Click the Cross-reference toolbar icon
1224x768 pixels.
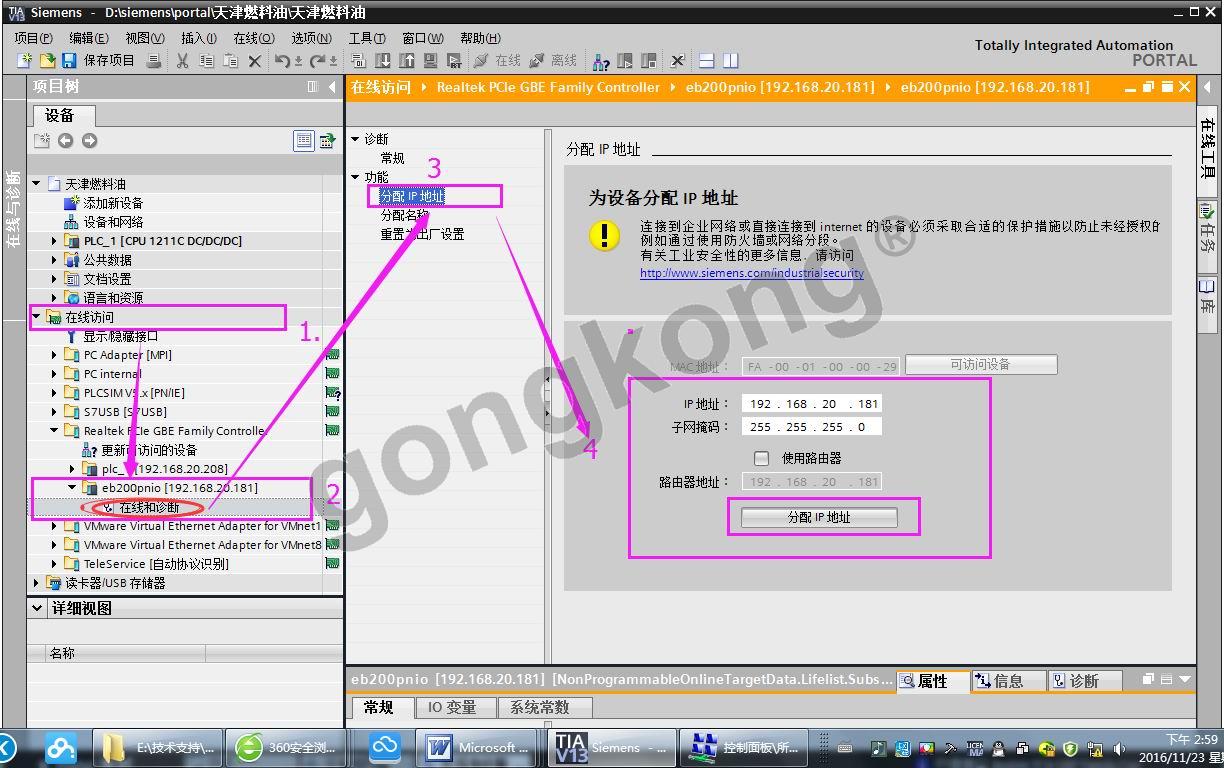click(x=677, y=61)
